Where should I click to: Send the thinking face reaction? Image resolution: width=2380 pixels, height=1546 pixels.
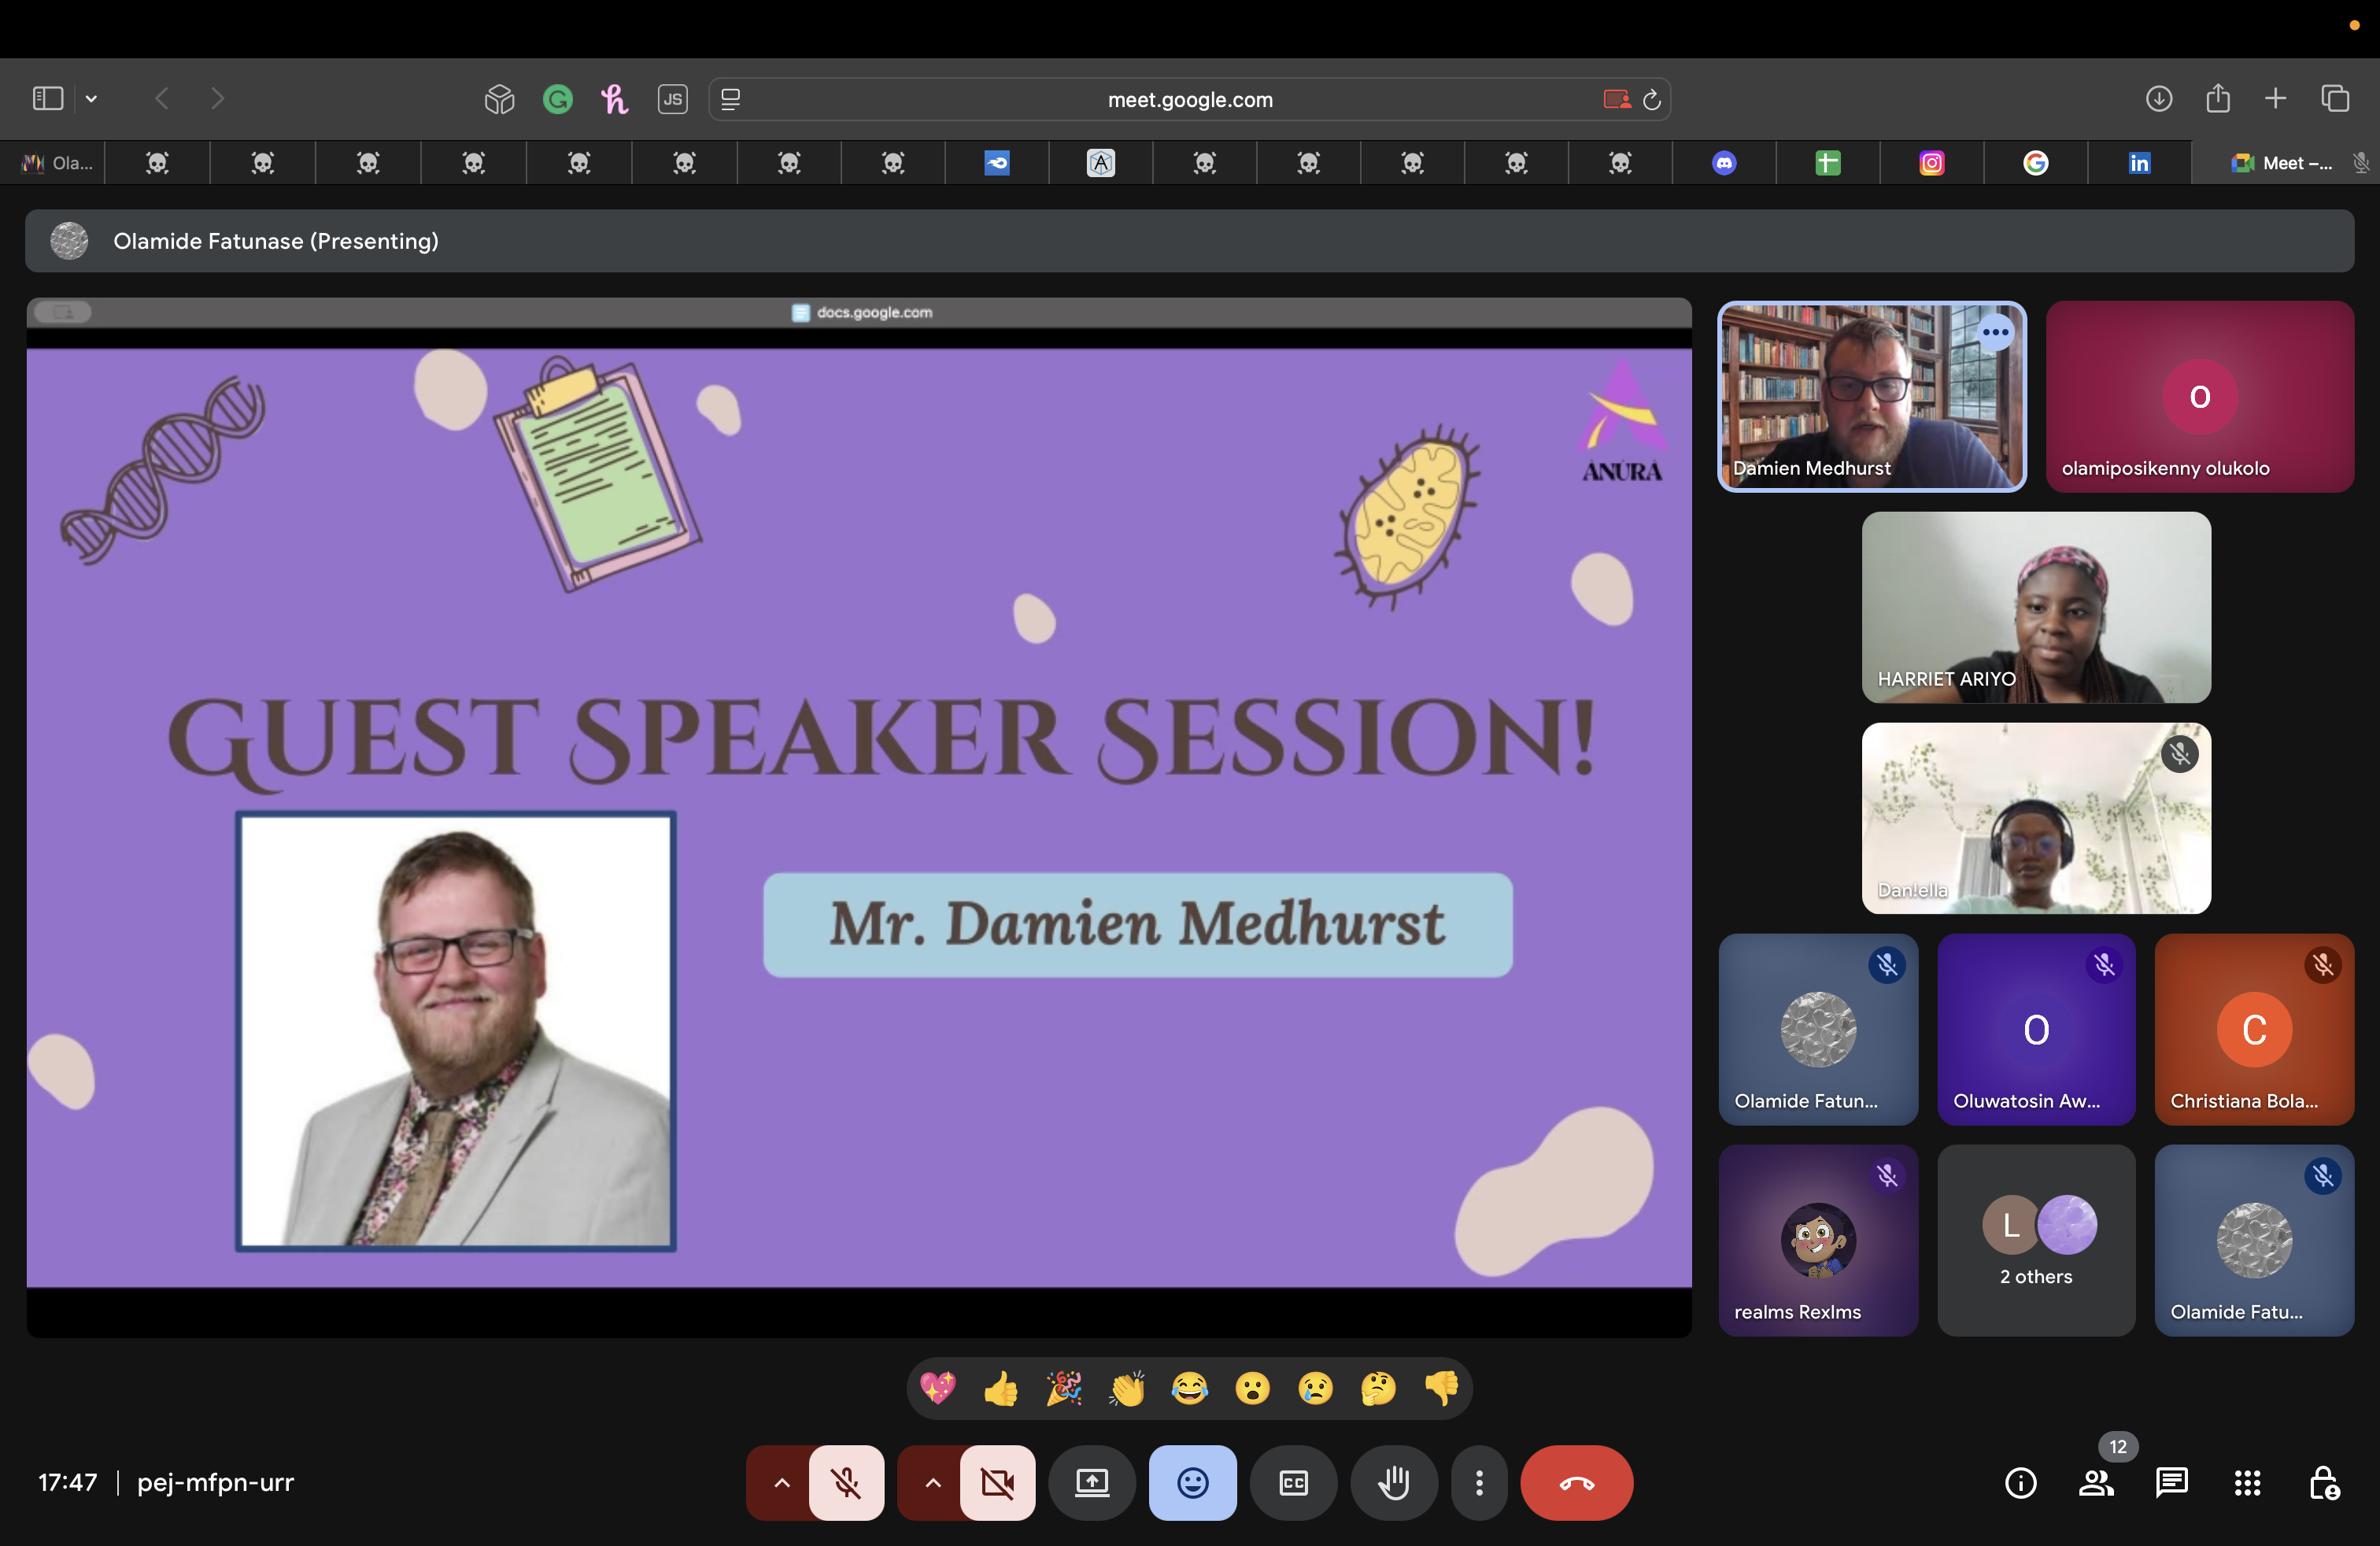1378,1388
